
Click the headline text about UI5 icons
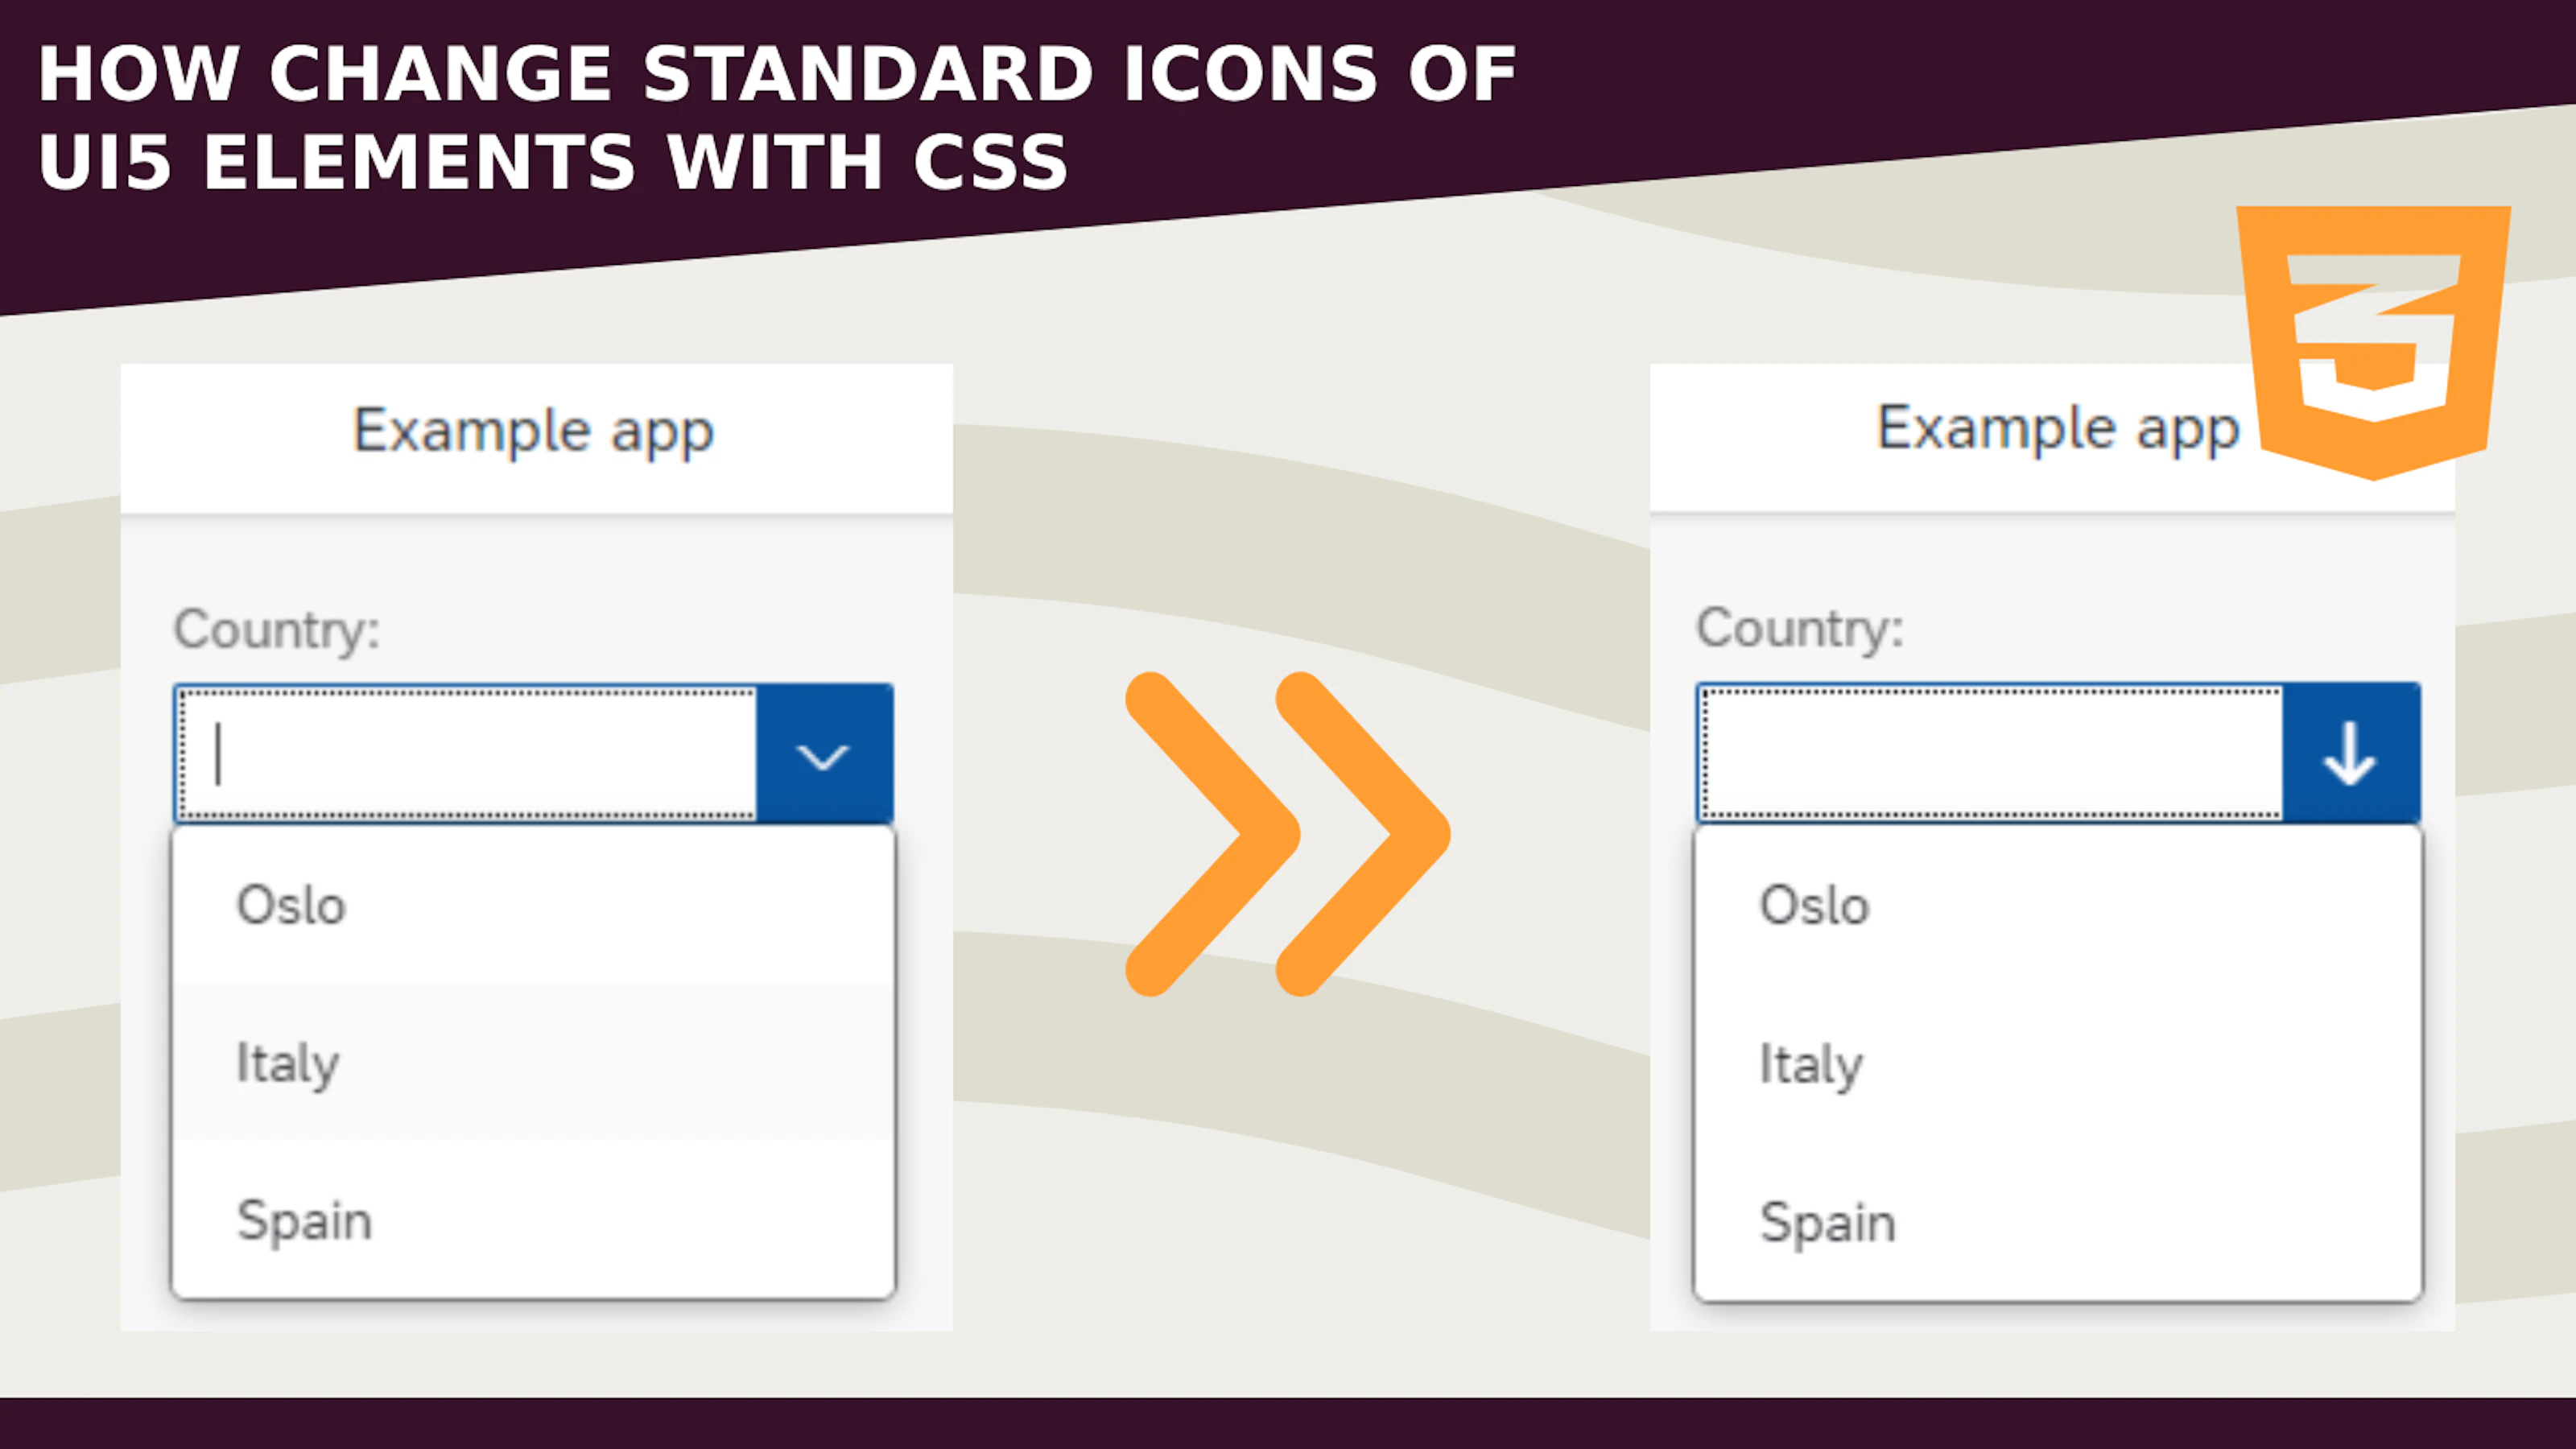[776, 118]
